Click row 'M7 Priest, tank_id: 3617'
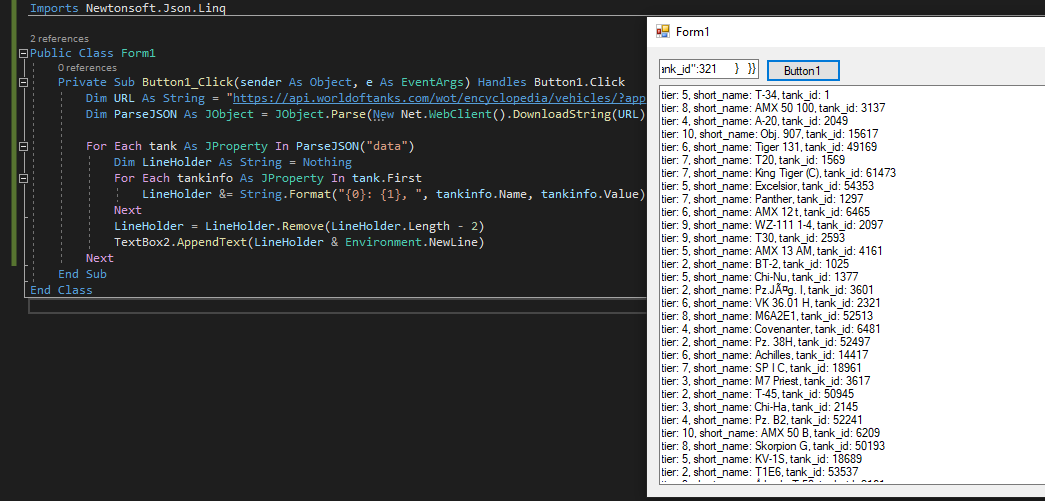Screen dimensions: 1045x501 click(x=765, y=380)
